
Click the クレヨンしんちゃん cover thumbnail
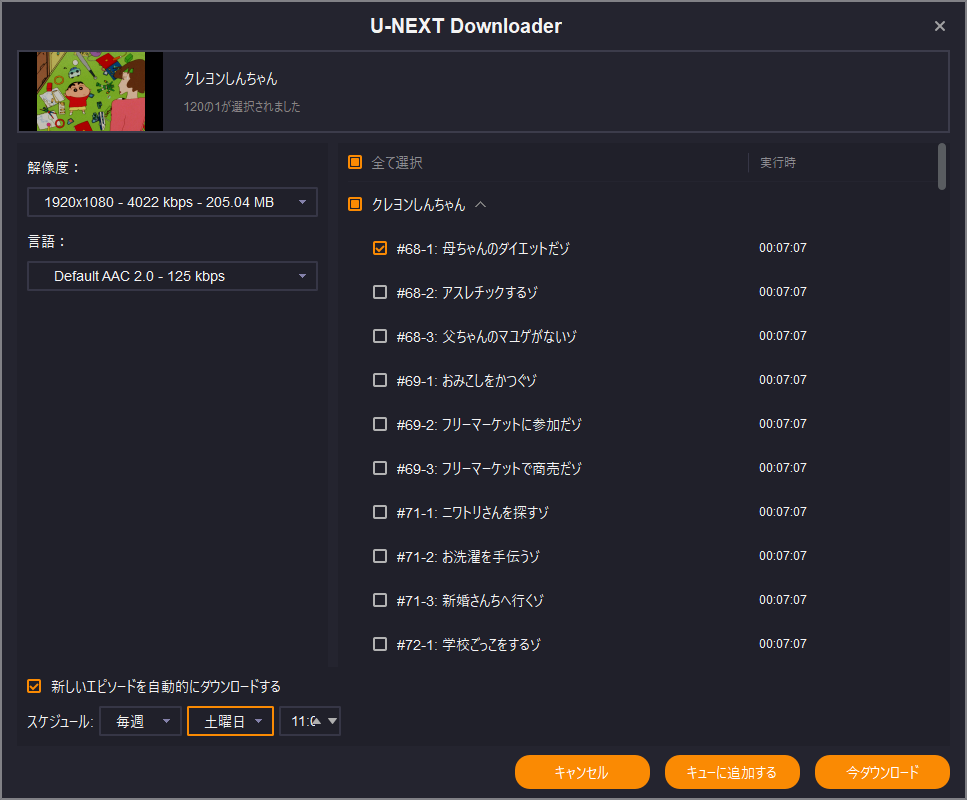pos(91,91)
